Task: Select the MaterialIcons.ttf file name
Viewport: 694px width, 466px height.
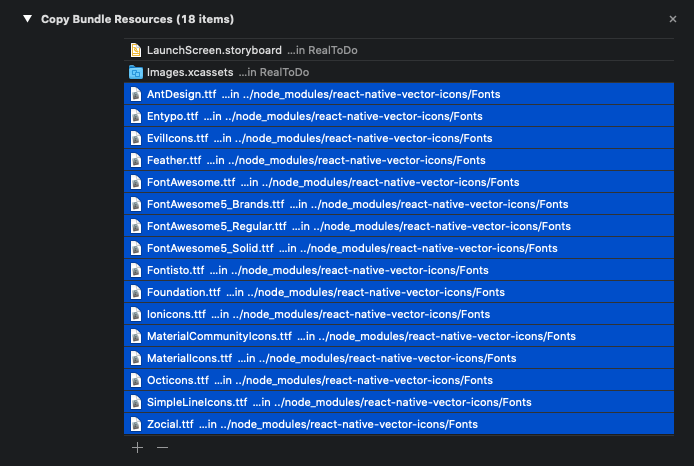Action: pos(189,358)
